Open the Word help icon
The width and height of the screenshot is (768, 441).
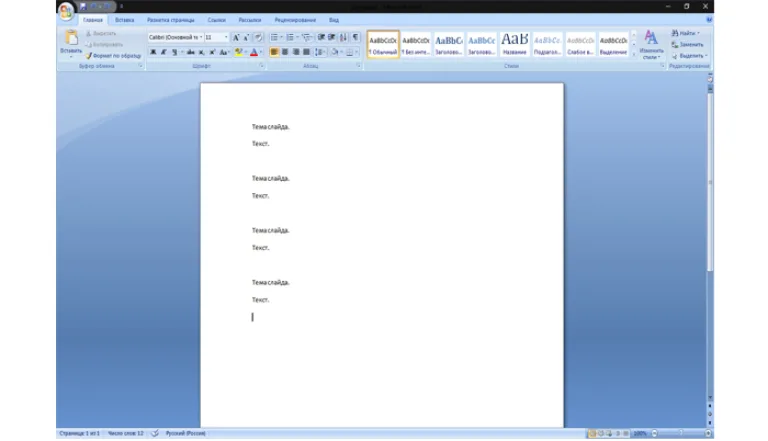(709, 20)
